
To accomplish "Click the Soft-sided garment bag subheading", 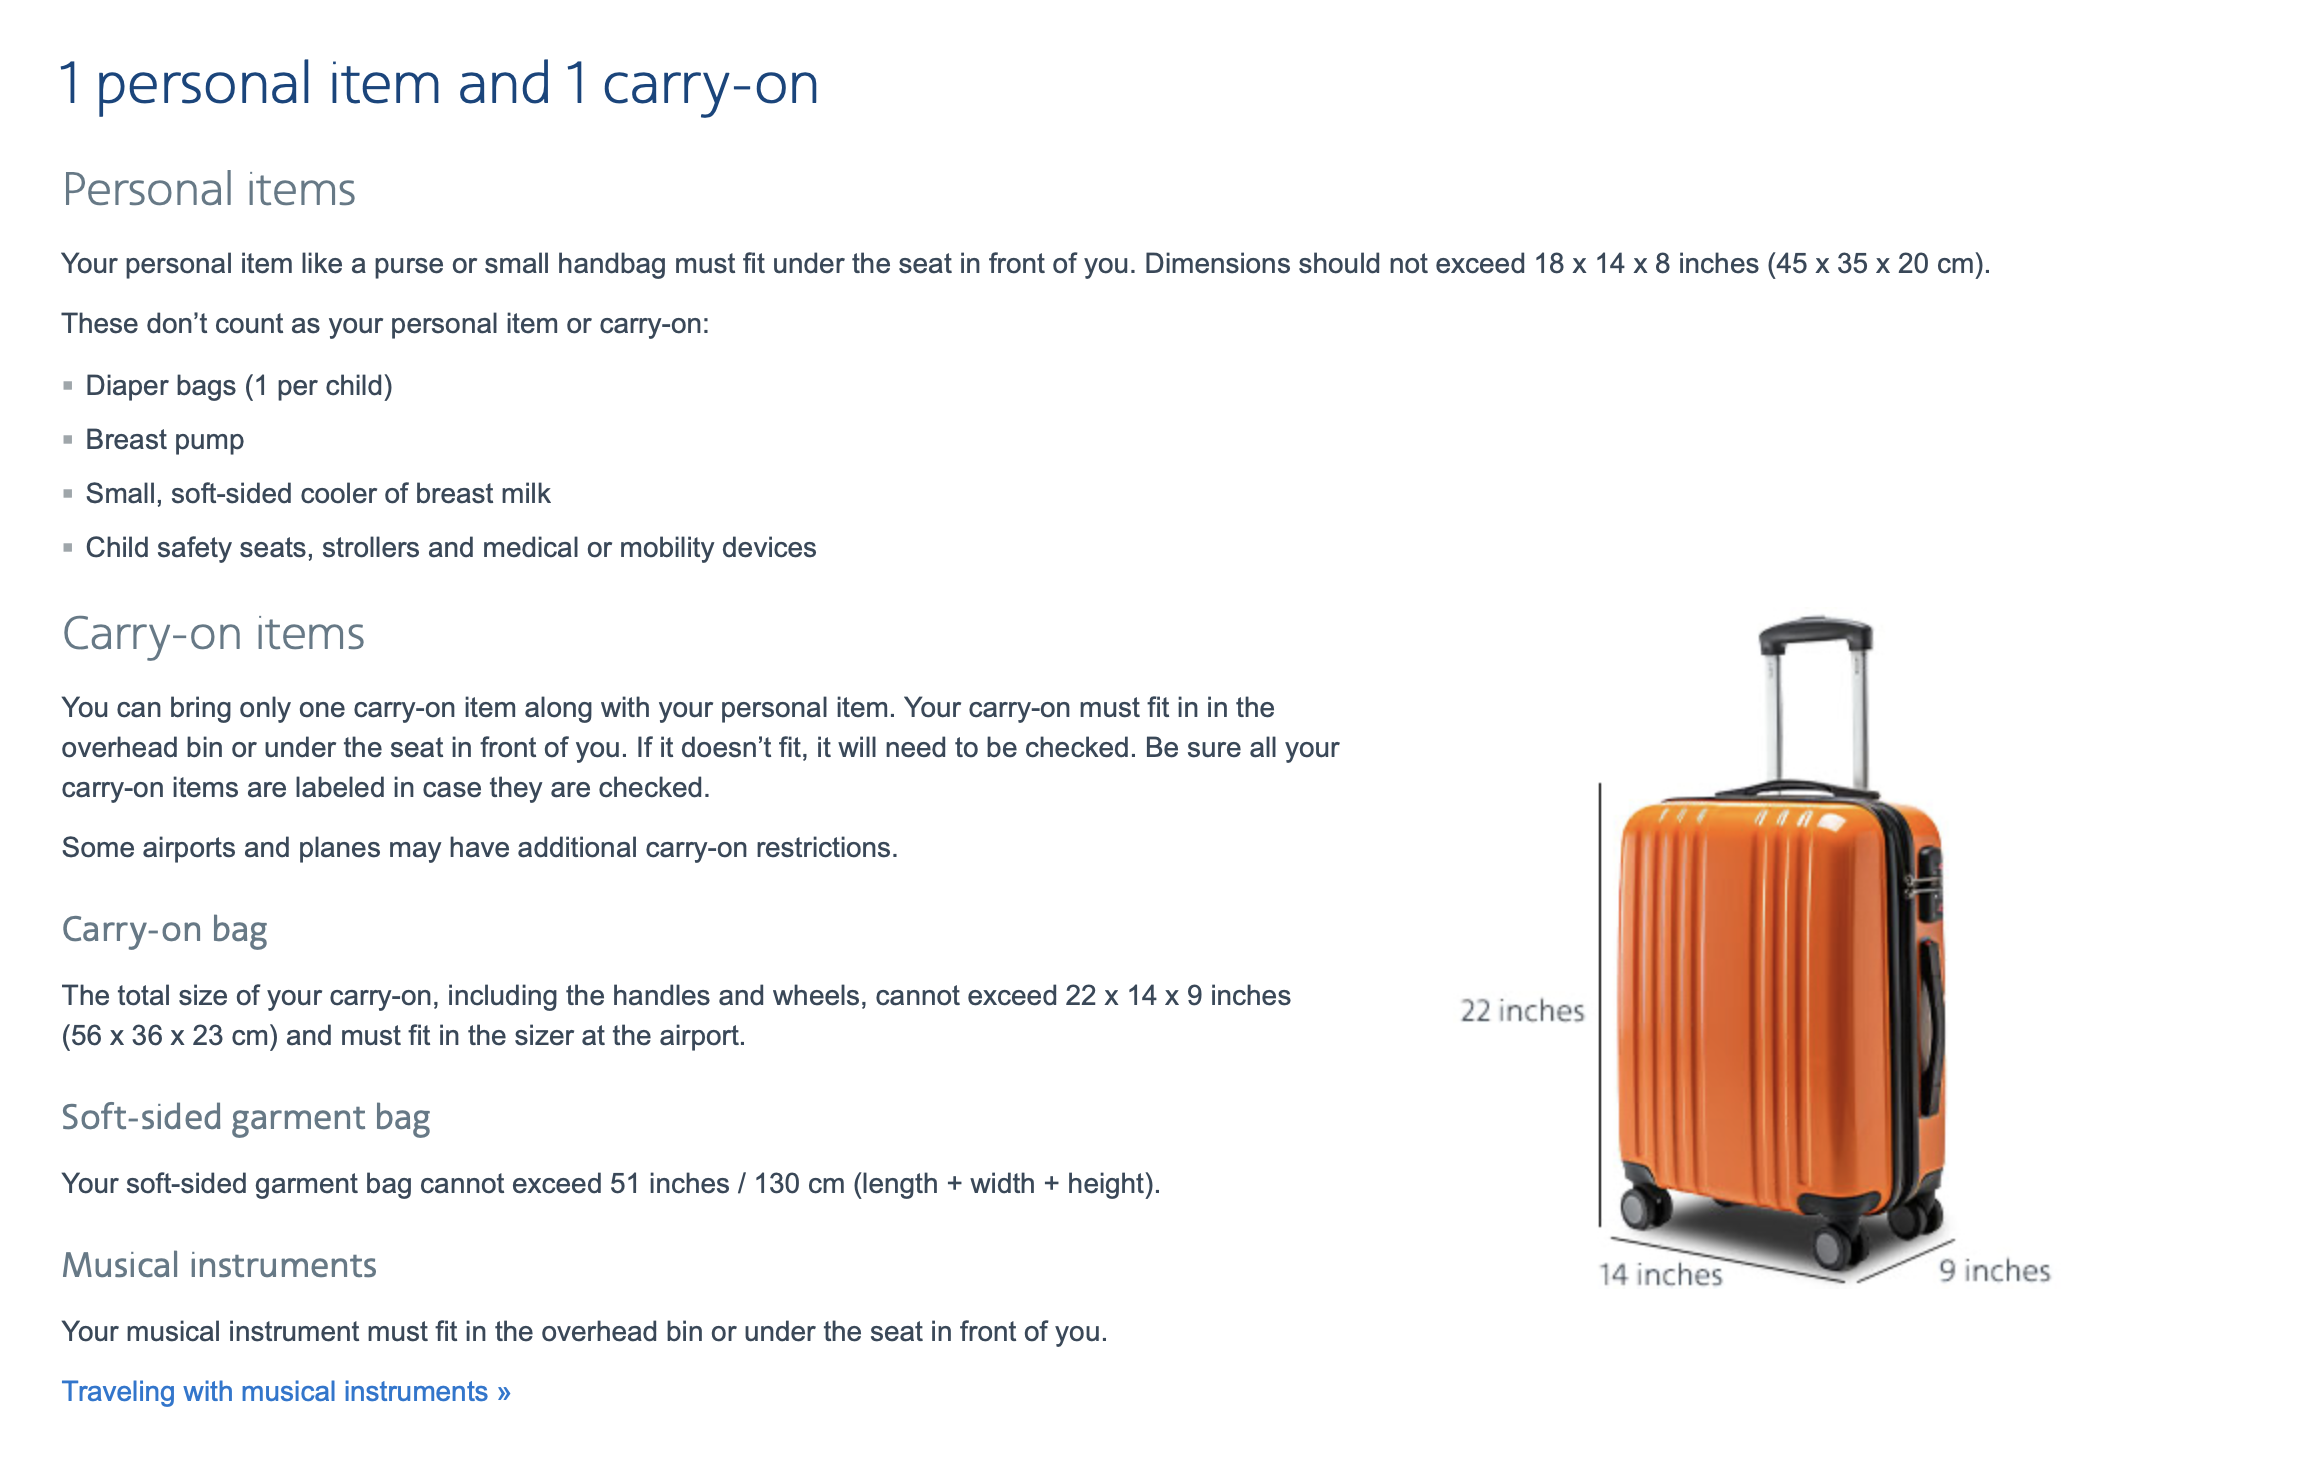I will [246, 1118].
